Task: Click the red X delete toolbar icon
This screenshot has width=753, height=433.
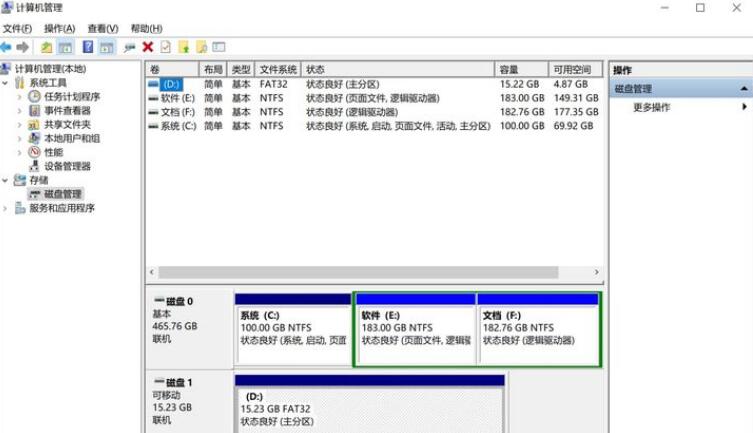Action: (148, 47)
